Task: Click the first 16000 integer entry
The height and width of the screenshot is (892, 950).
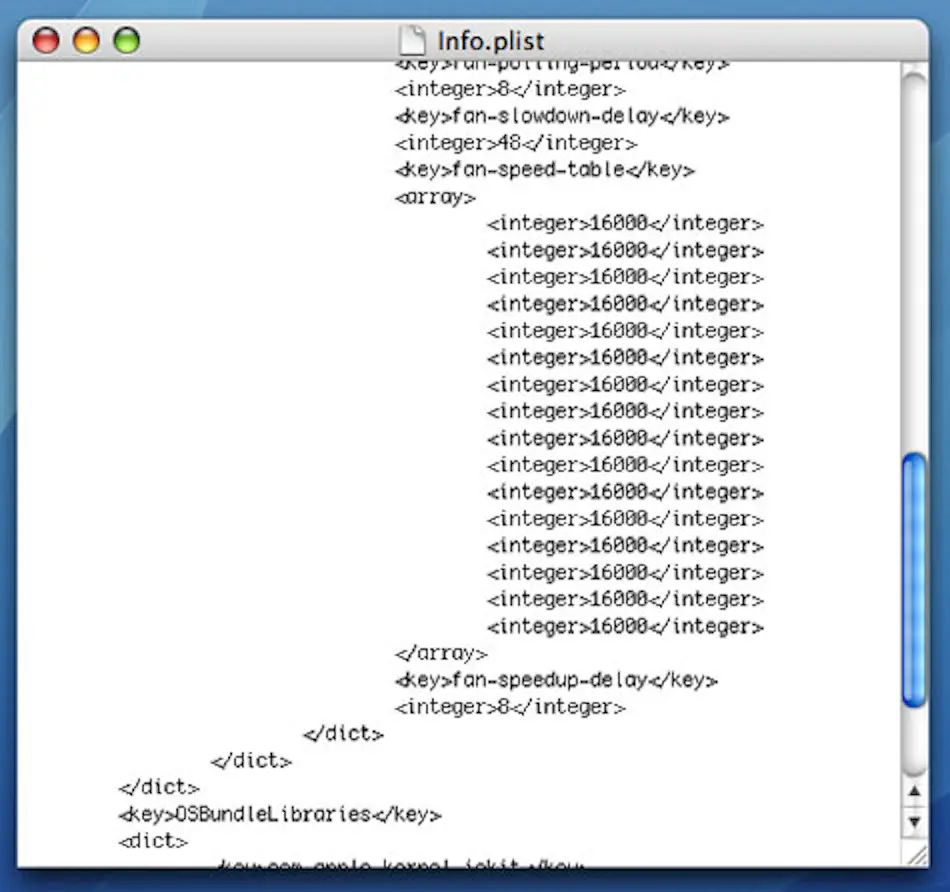Action: point(624,223)
